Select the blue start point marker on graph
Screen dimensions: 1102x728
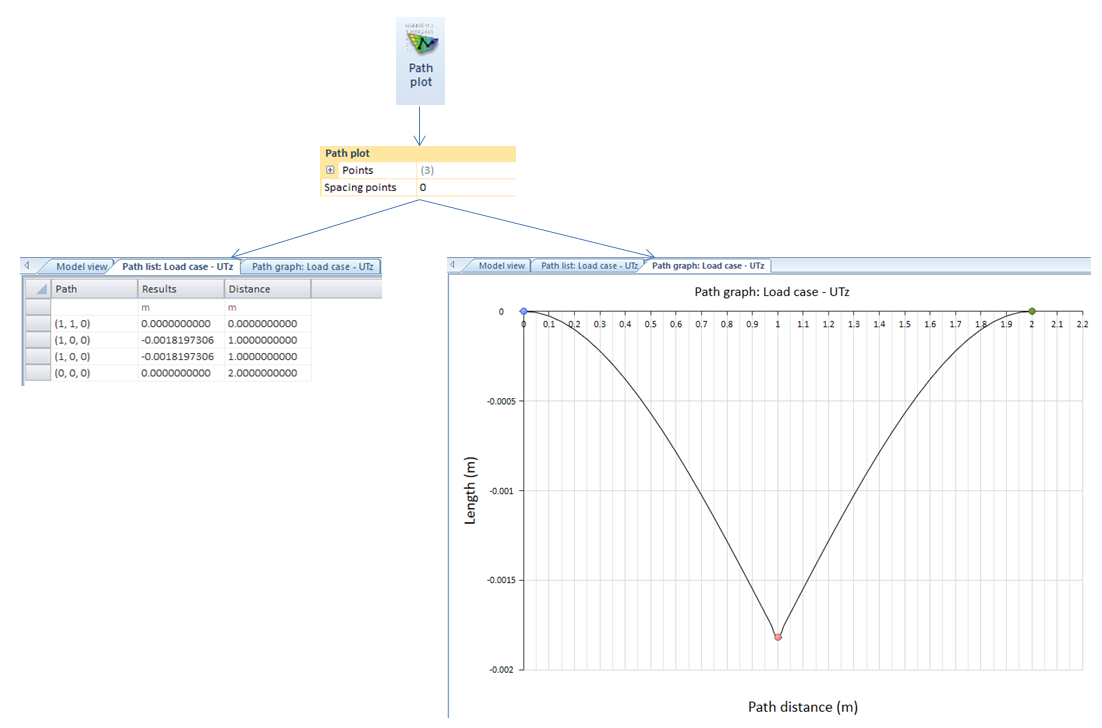[524, 312]
